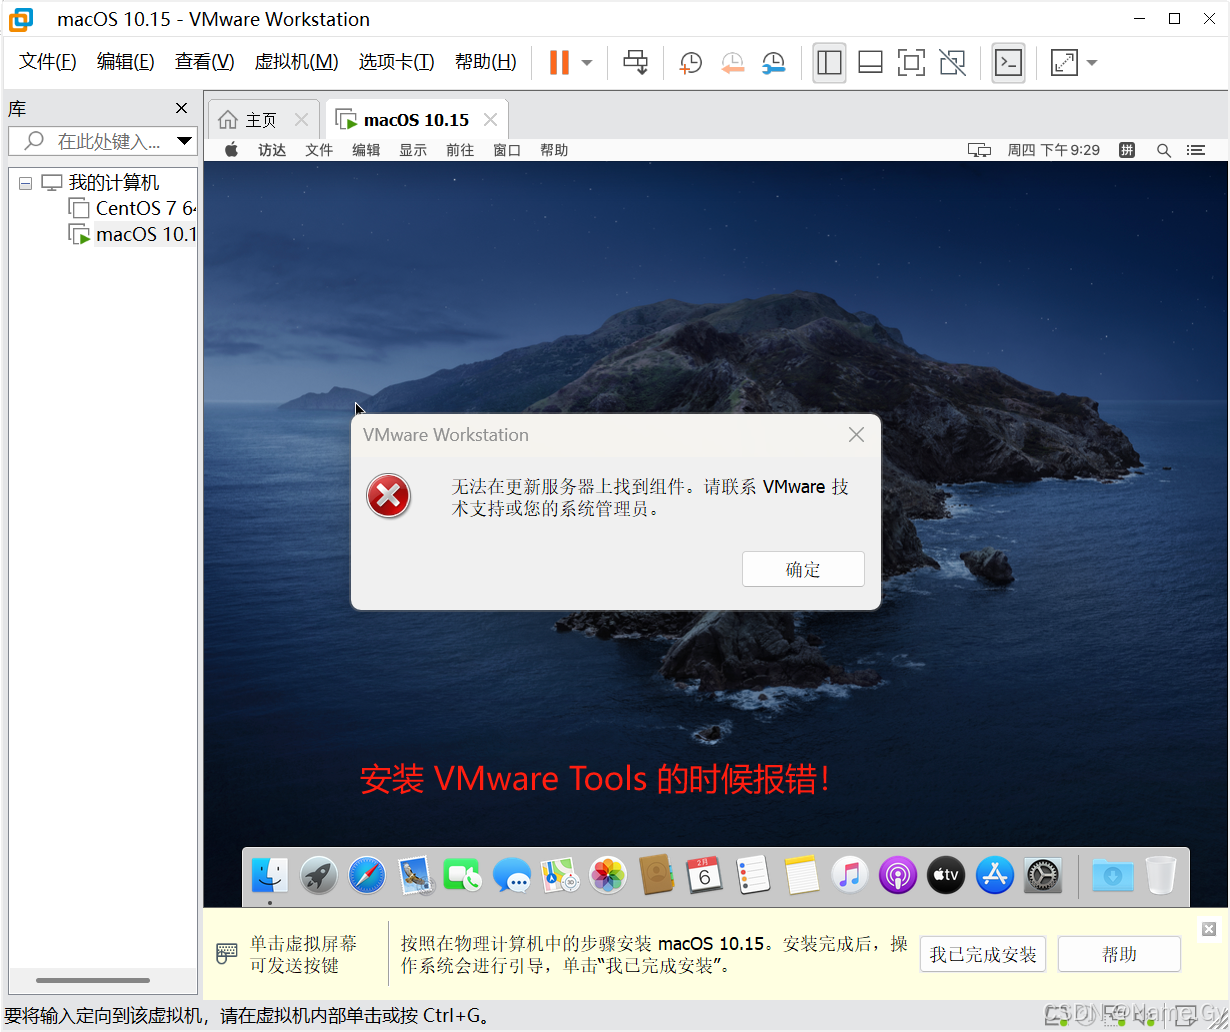Open the 选项卡(T) menu

click(396, 62)
